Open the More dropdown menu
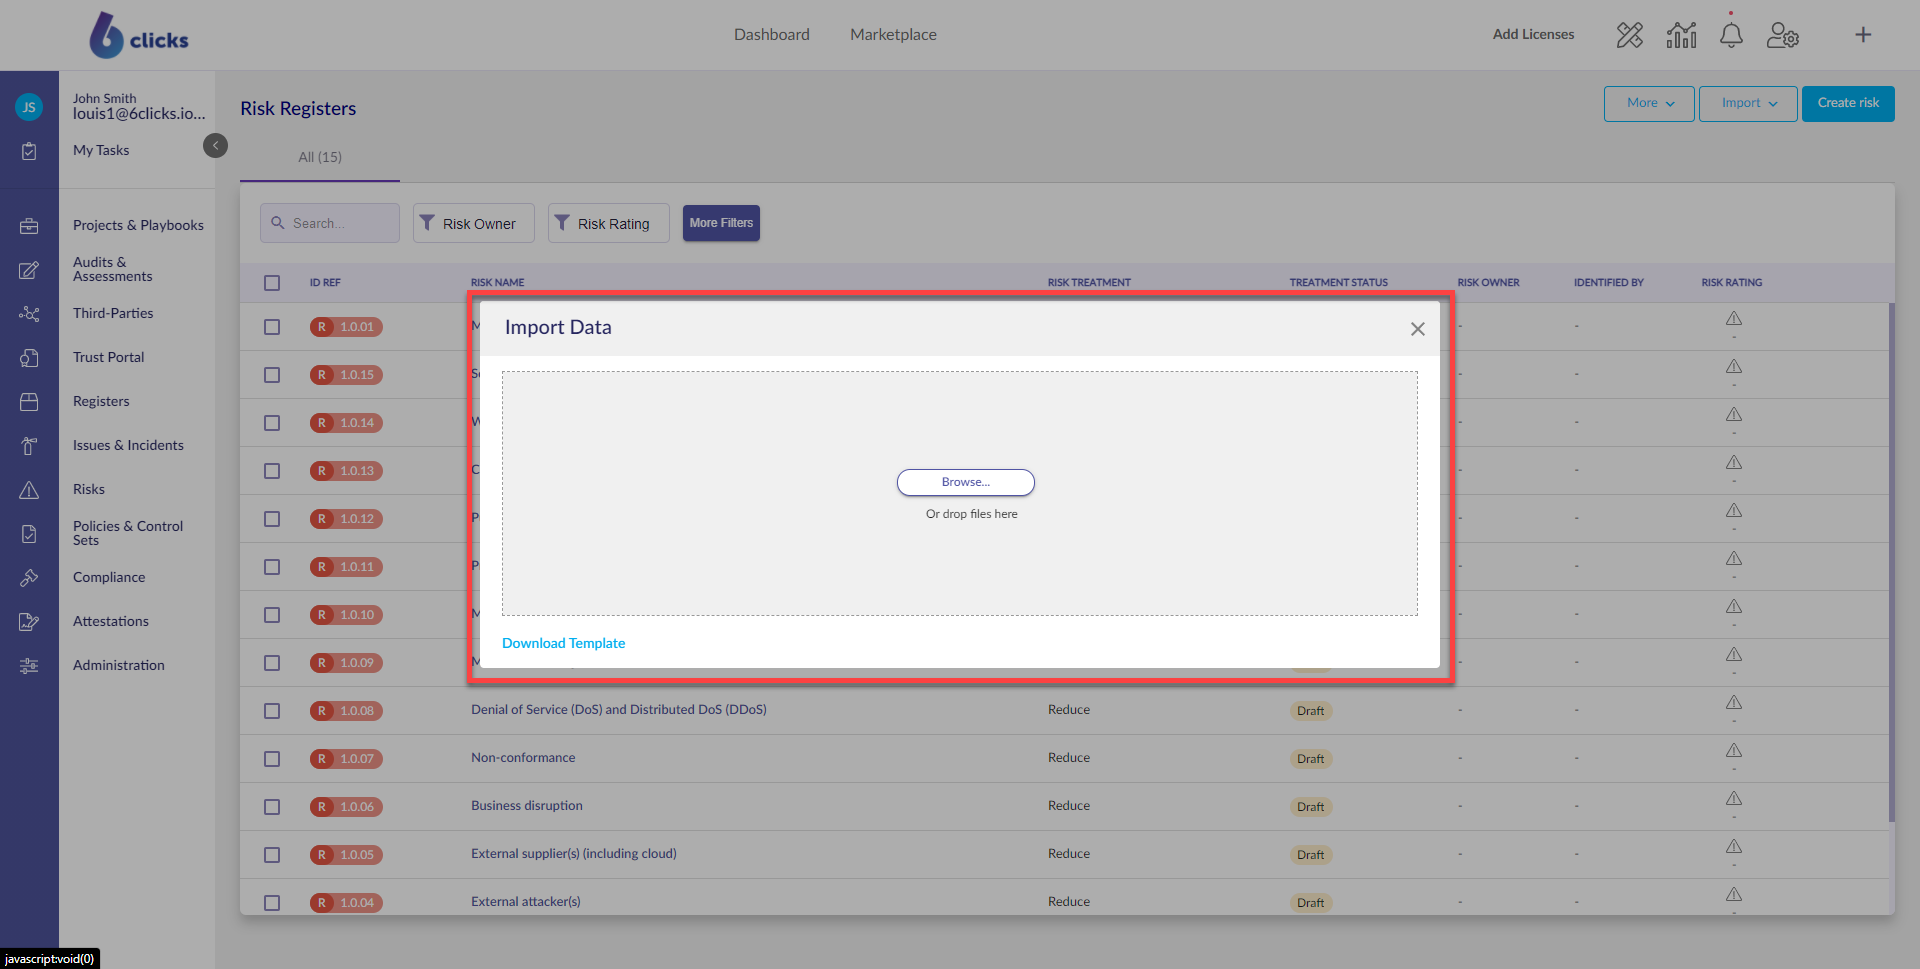Screen dimensions: 1920x969 (1648, 103)
